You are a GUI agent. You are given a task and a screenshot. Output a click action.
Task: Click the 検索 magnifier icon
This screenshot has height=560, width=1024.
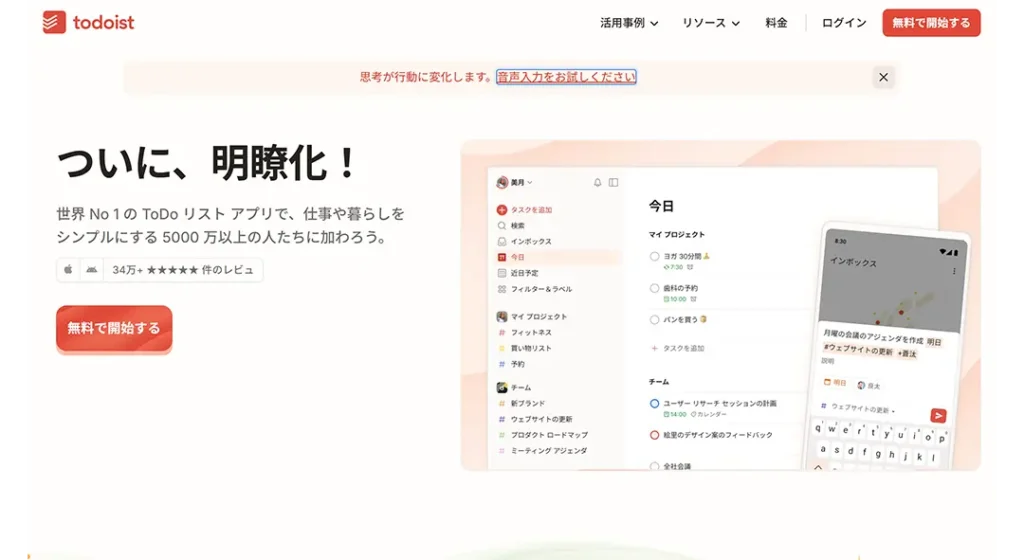coord(502,226)
